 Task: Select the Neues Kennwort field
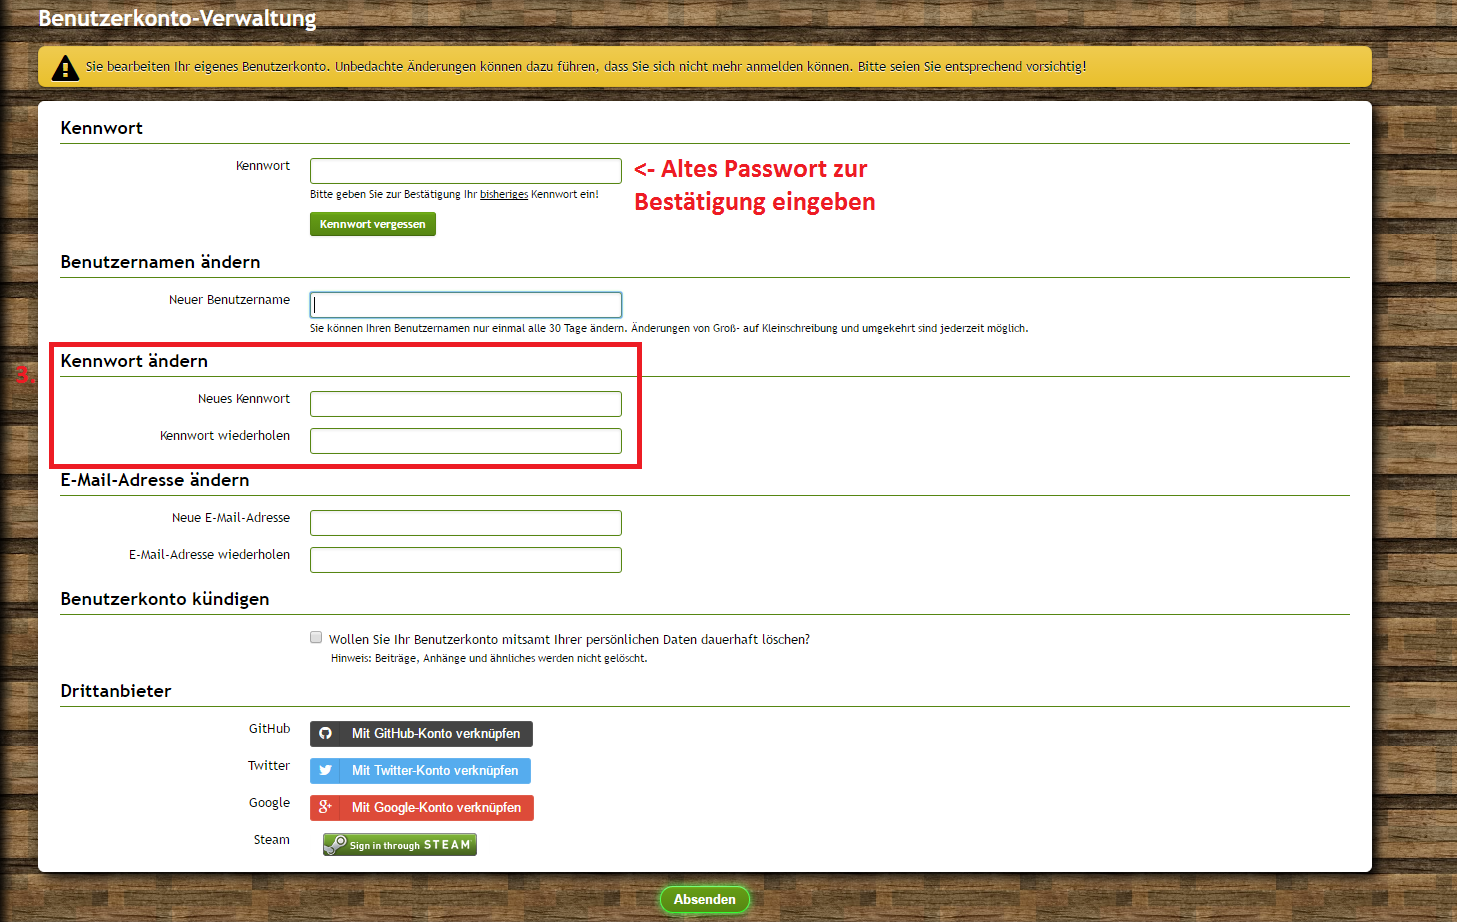pos(465,404)
